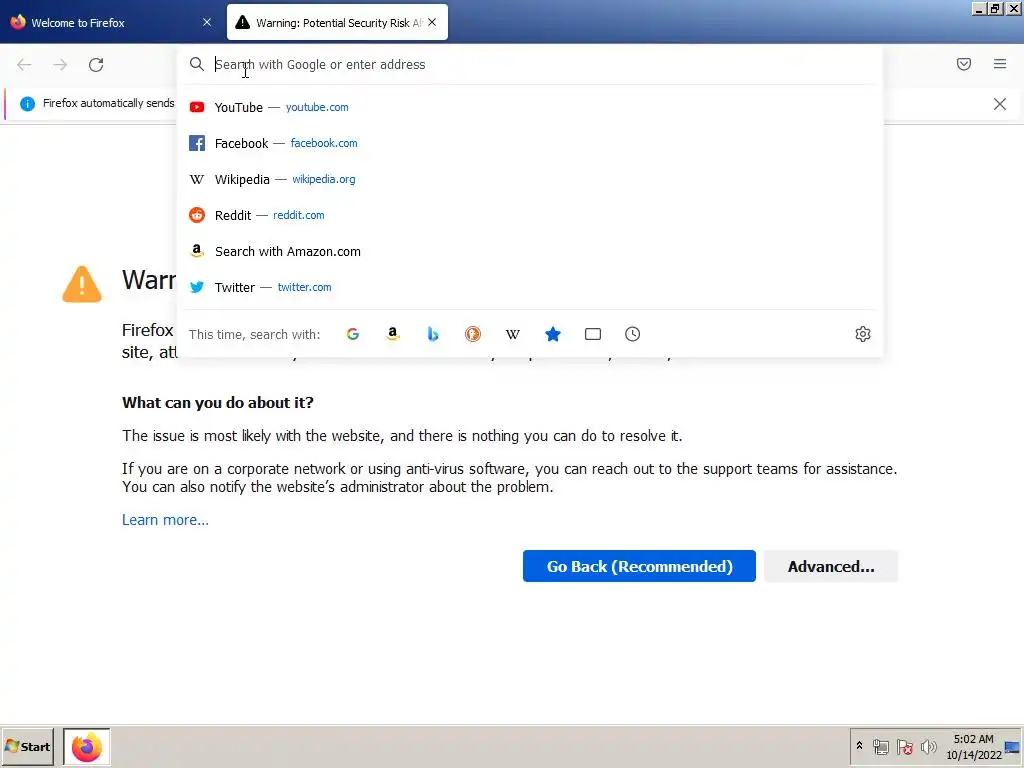Click Firefox taskbar button

[87, 746]
